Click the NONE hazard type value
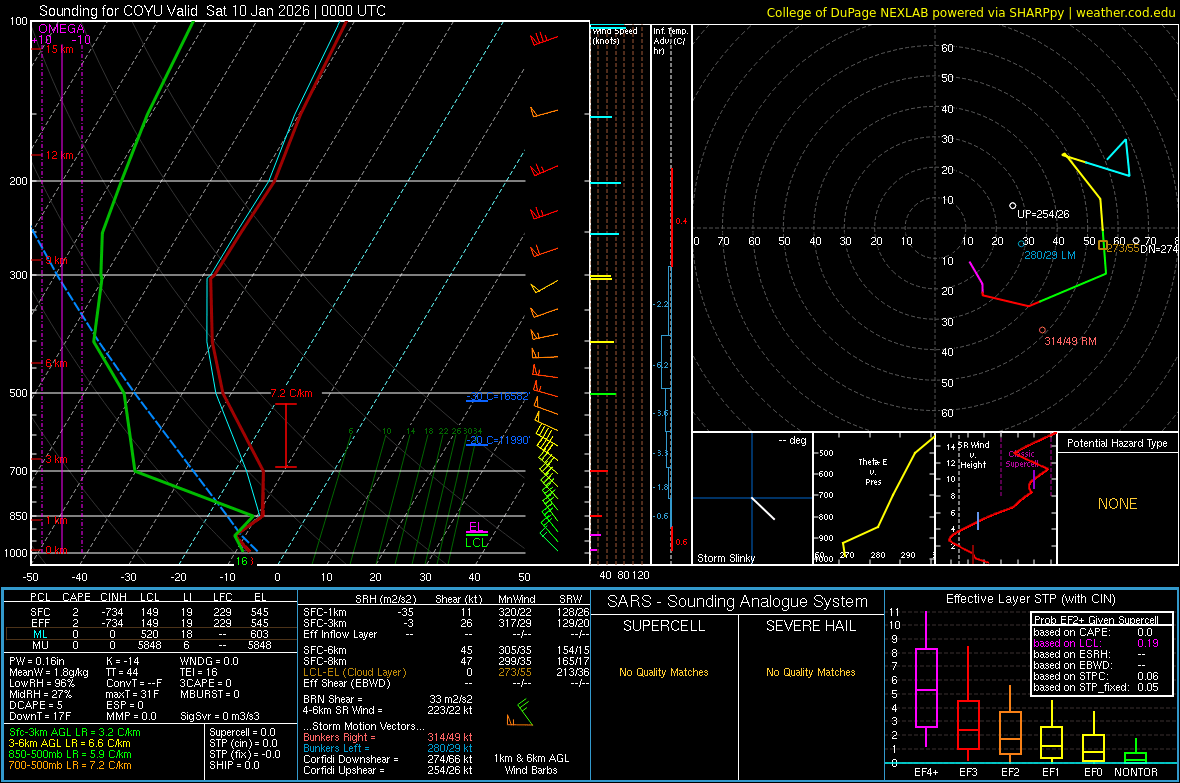This screenshot has height=783, width=1180. [1117, 504]
